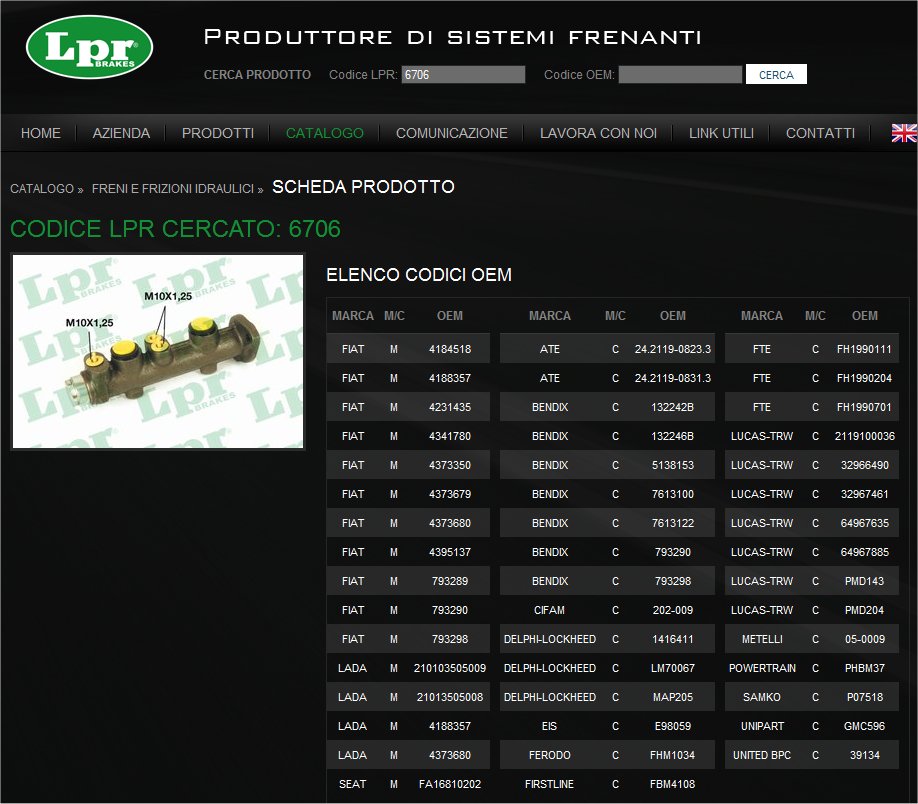Viewport: 918px width, 804px height.
Task: Click the CODICE LPR CERCATO: 6706 title
Action: tap(175, 228)
